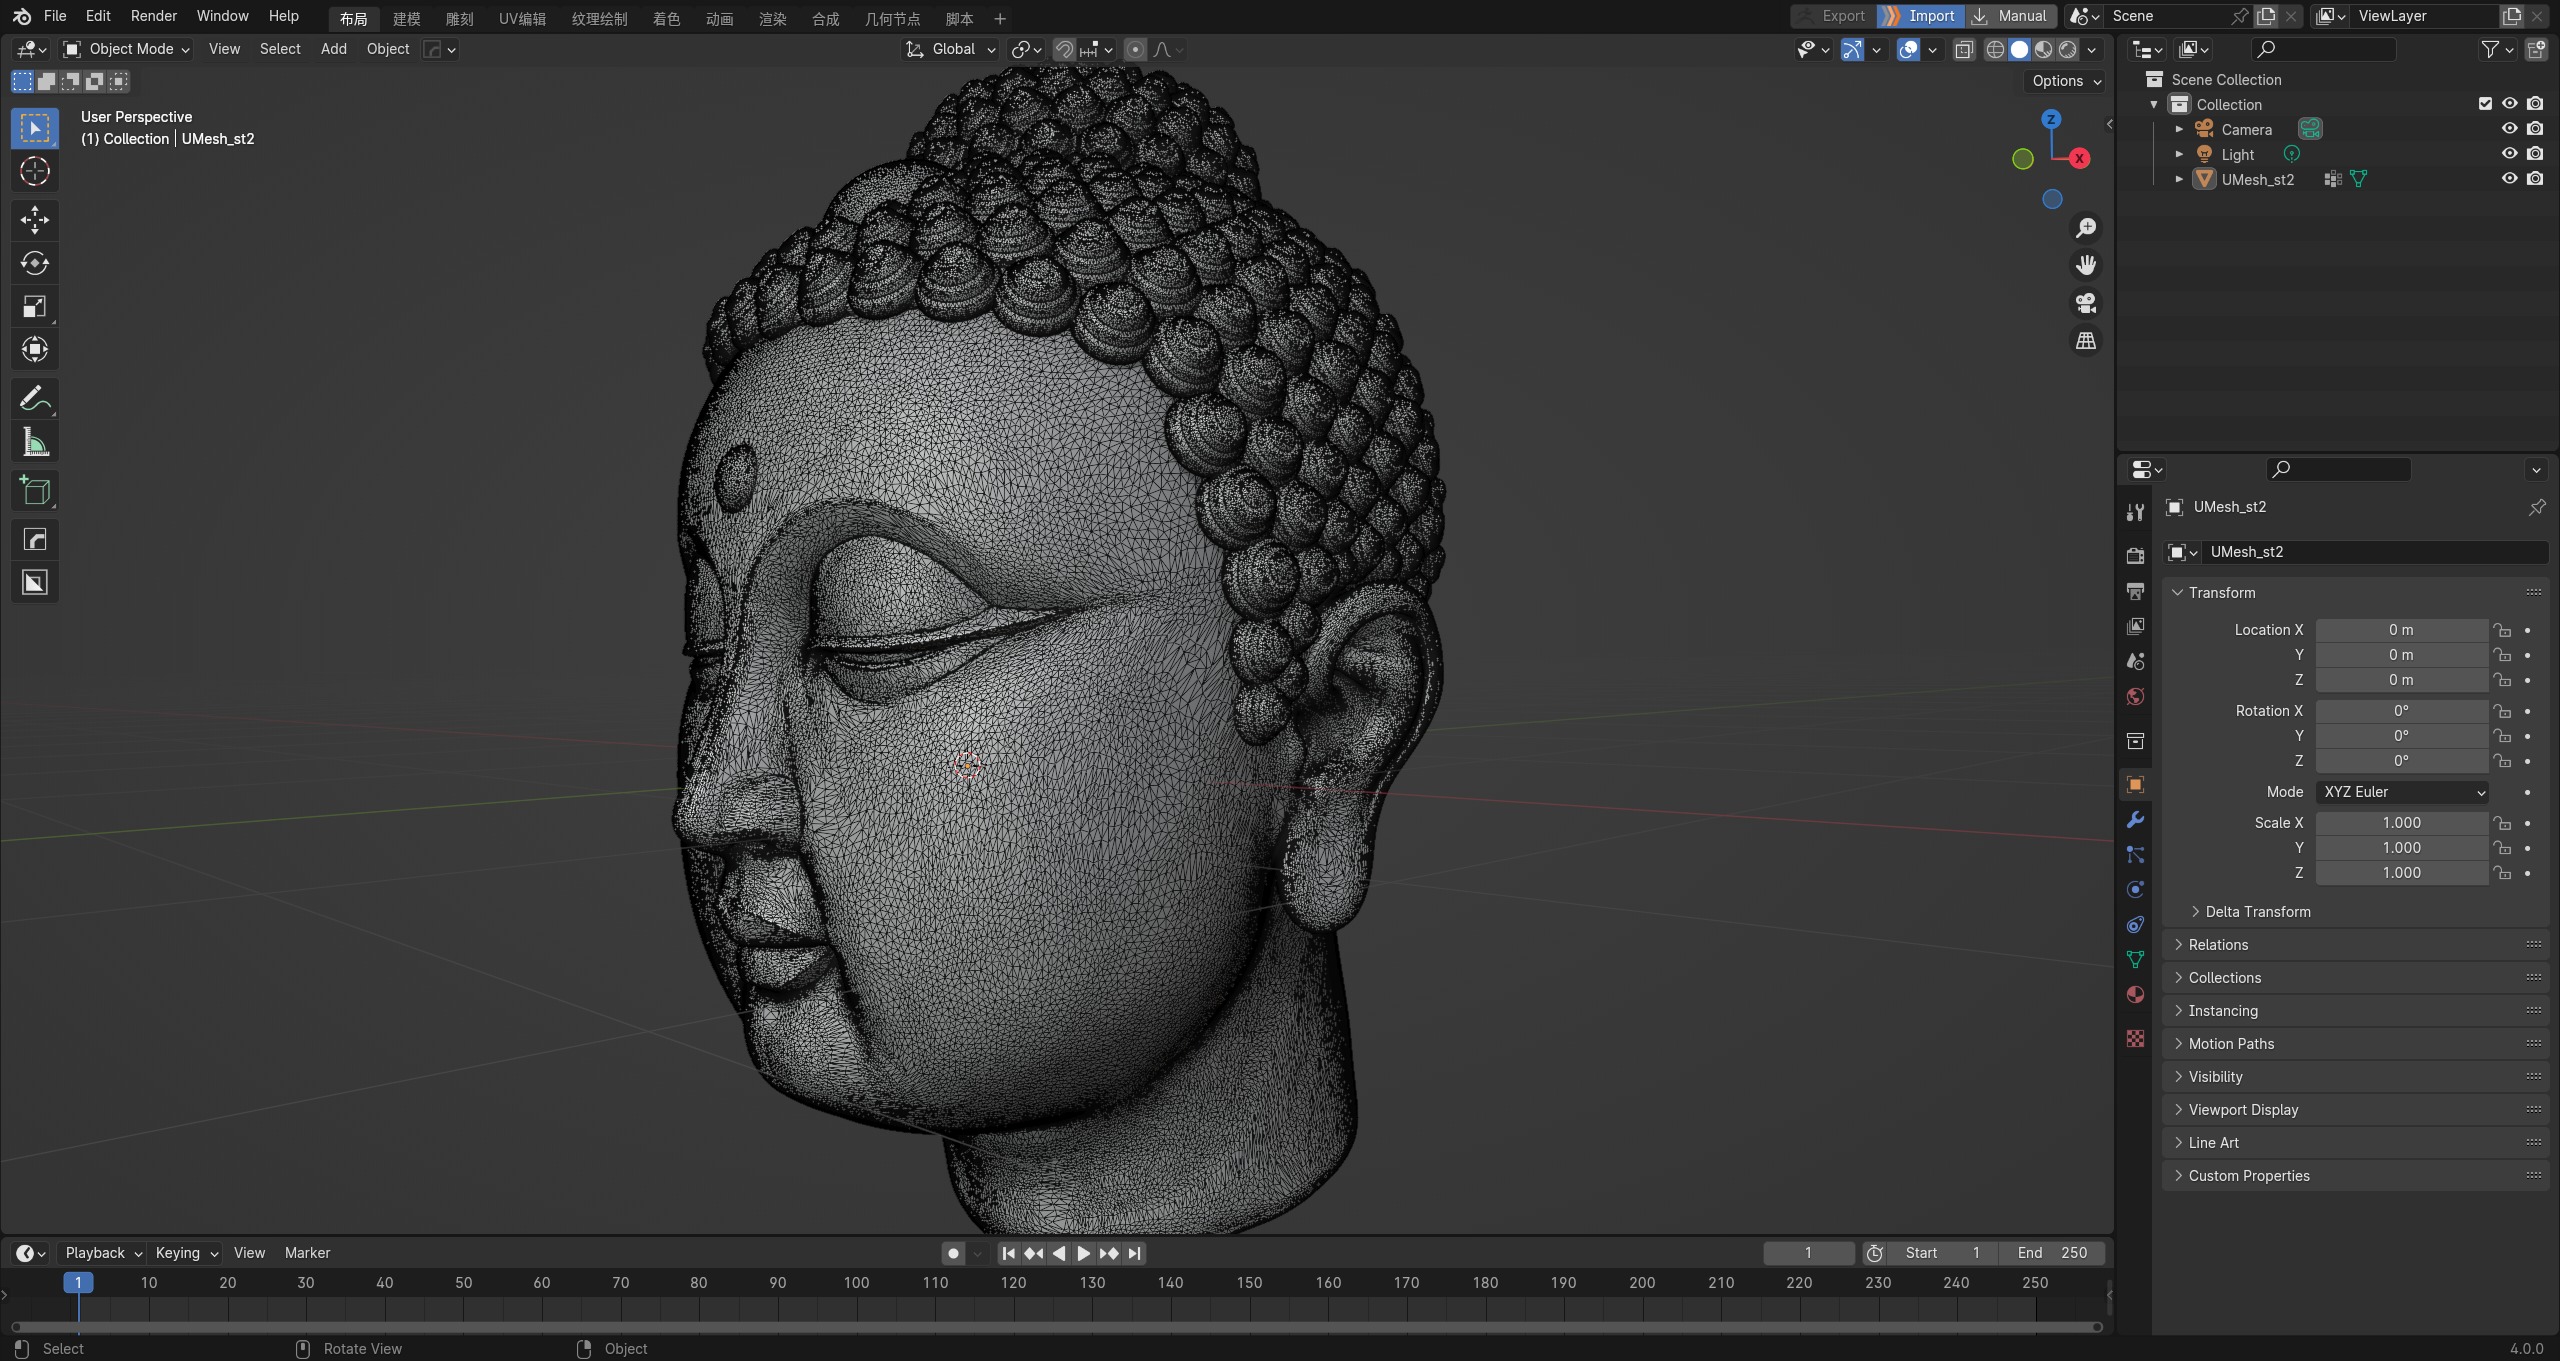Open the Render menu
2560x1361 pixels.
tap(153, 16)
